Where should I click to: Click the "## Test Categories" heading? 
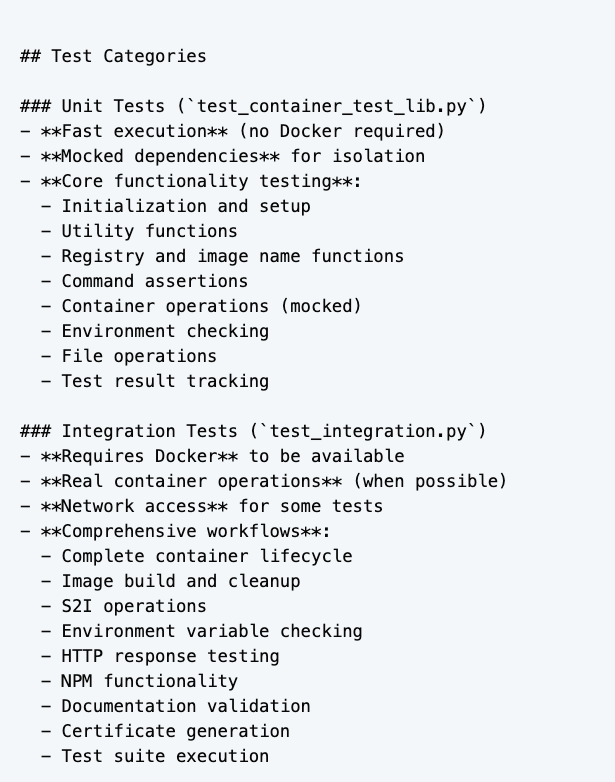tap(113, 56)
